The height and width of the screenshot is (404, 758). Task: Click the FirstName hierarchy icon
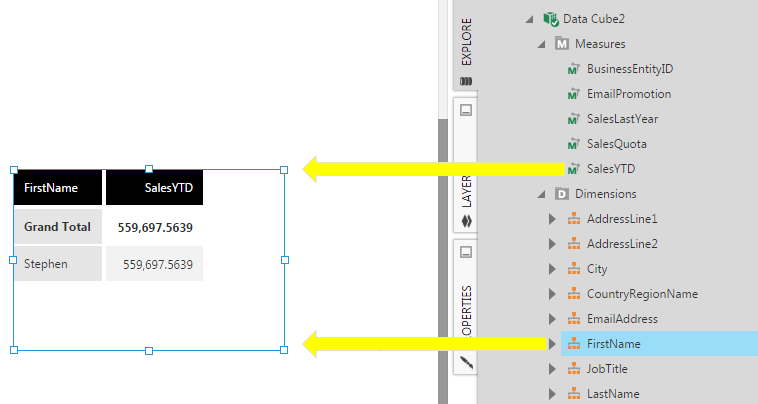(x=574, y=344)
